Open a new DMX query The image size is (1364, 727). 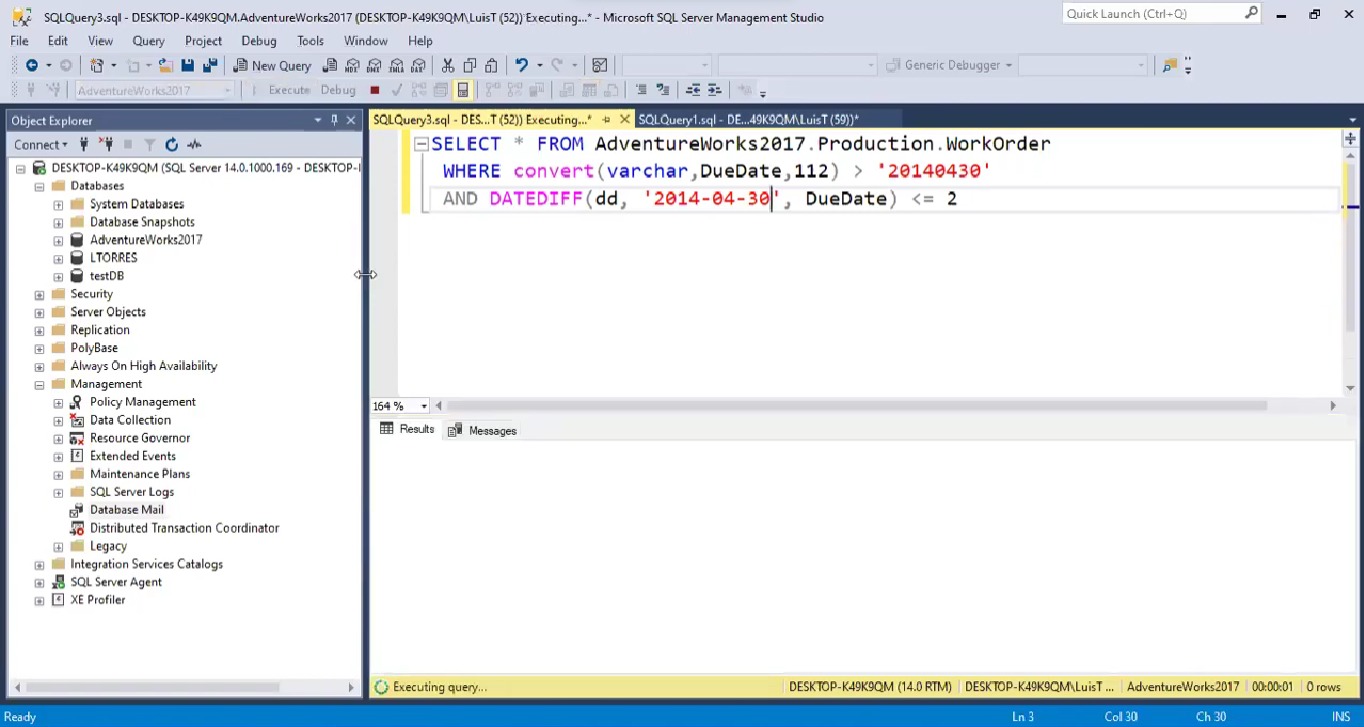(x=374, y=65)
